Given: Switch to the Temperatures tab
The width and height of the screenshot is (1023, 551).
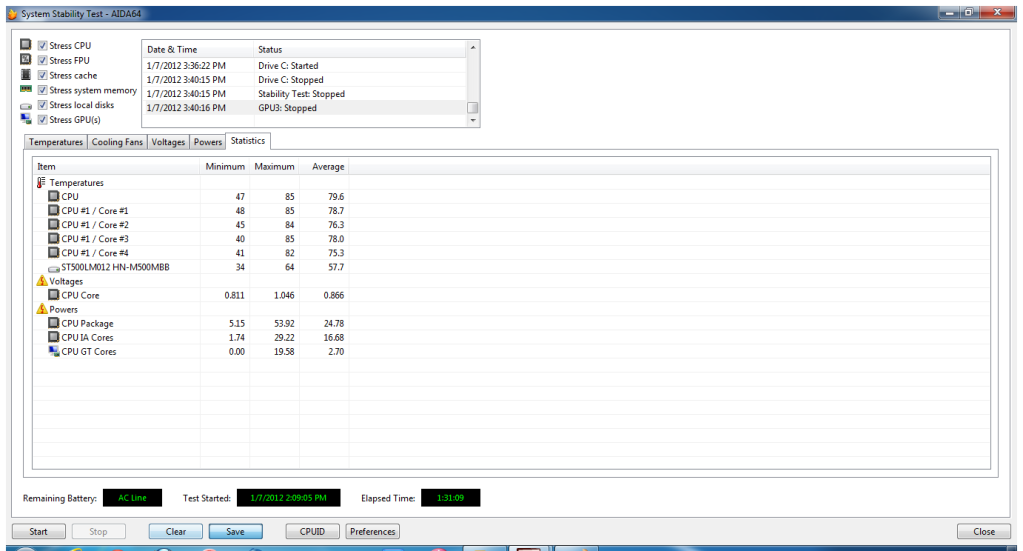Looking at the screenshot, I should click(55, 142).
